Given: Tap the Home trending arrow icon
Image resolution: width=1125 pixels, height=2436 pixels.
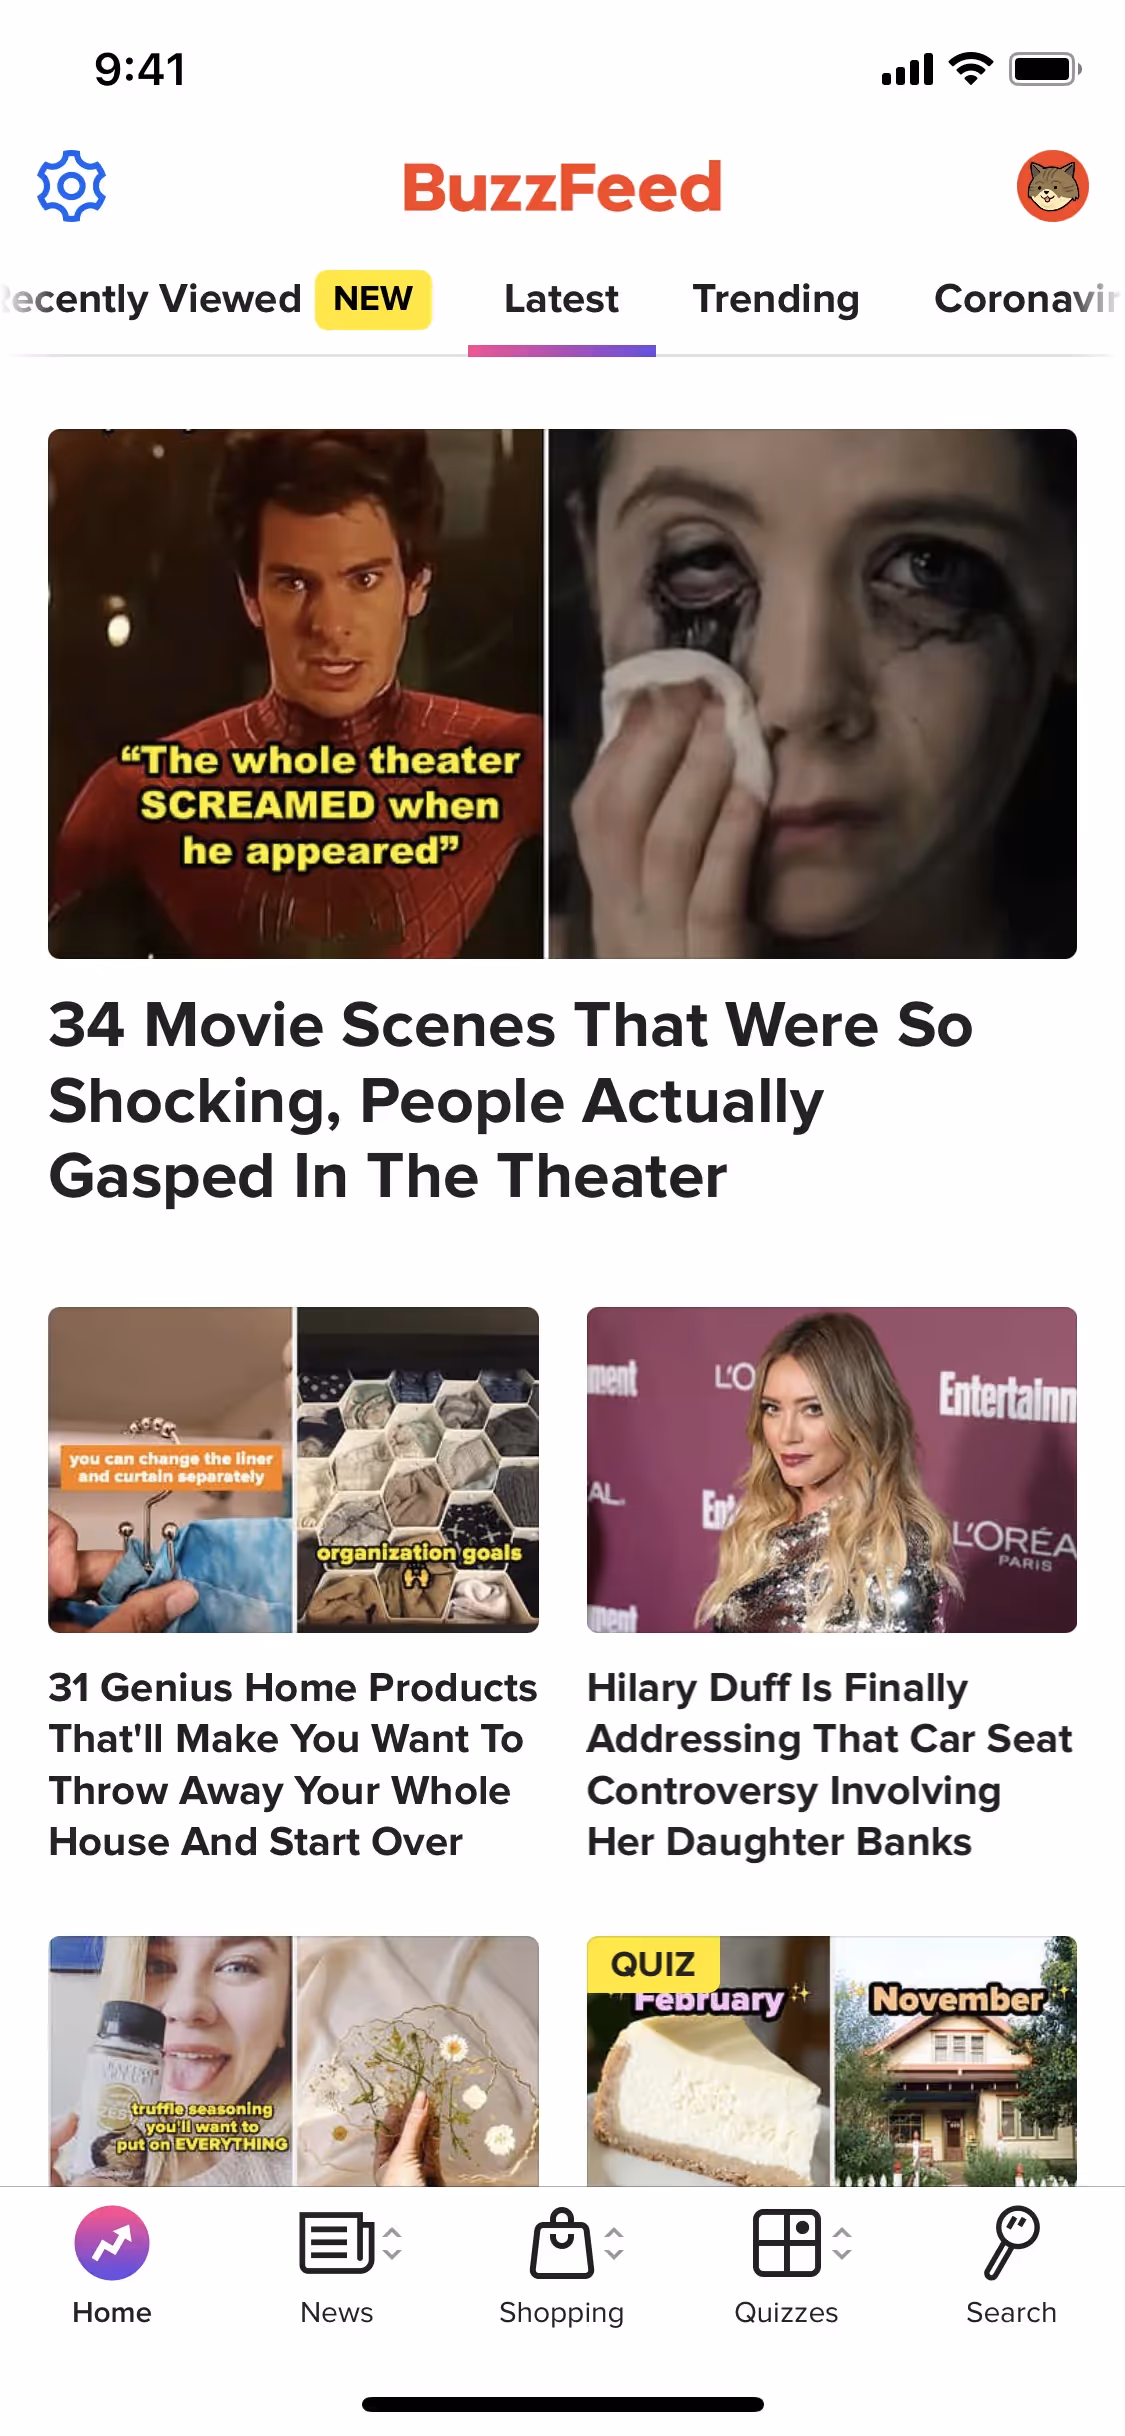Looking at the screenshot, I should click(x=112, y=2243).
